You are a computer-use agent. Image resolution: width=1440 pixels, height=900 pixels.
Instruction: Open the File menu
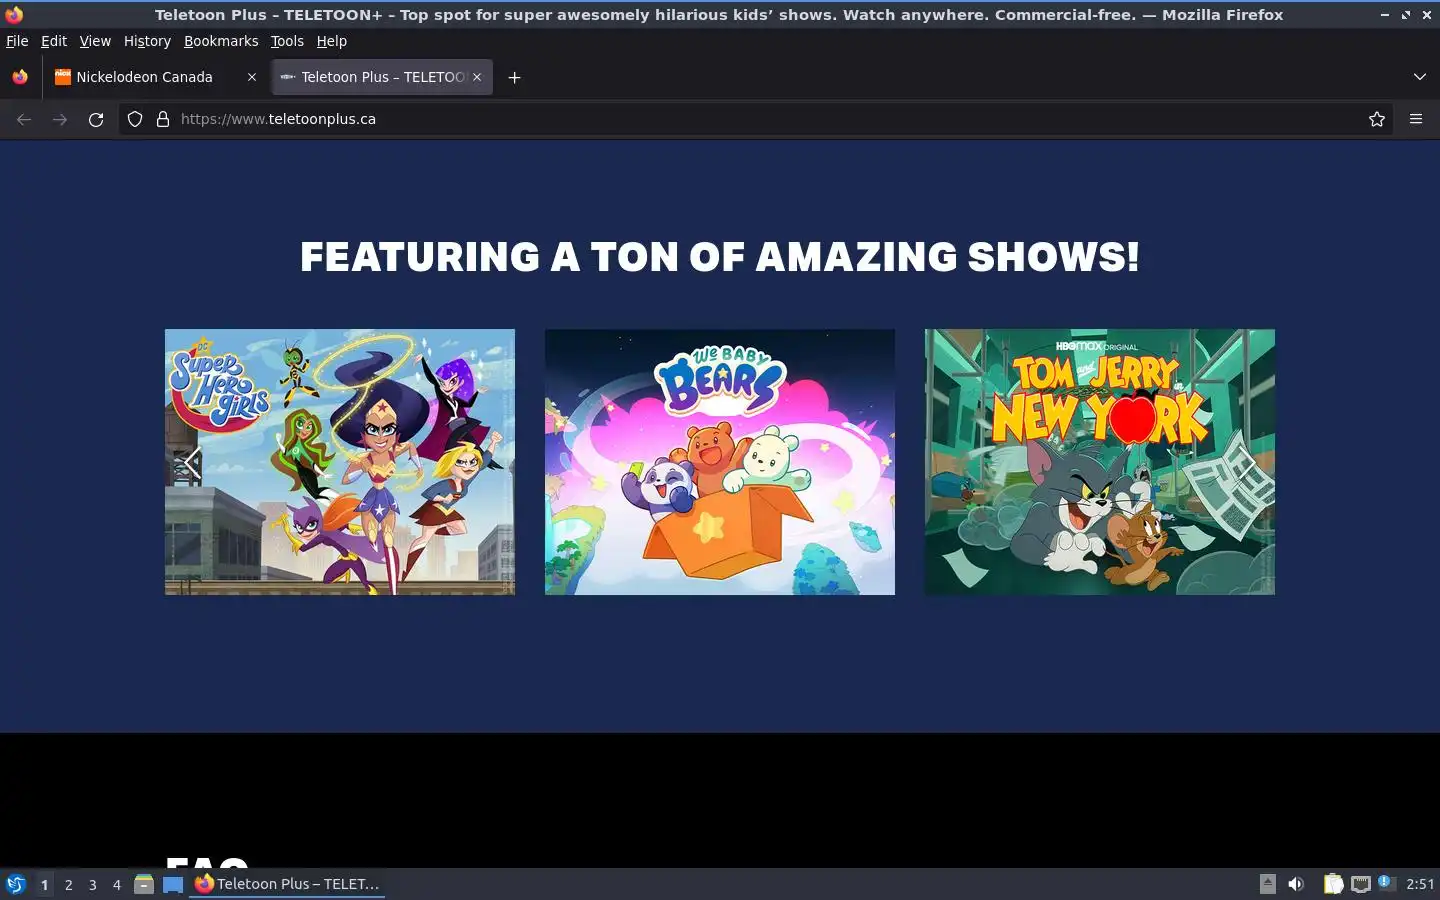(17, 41)
